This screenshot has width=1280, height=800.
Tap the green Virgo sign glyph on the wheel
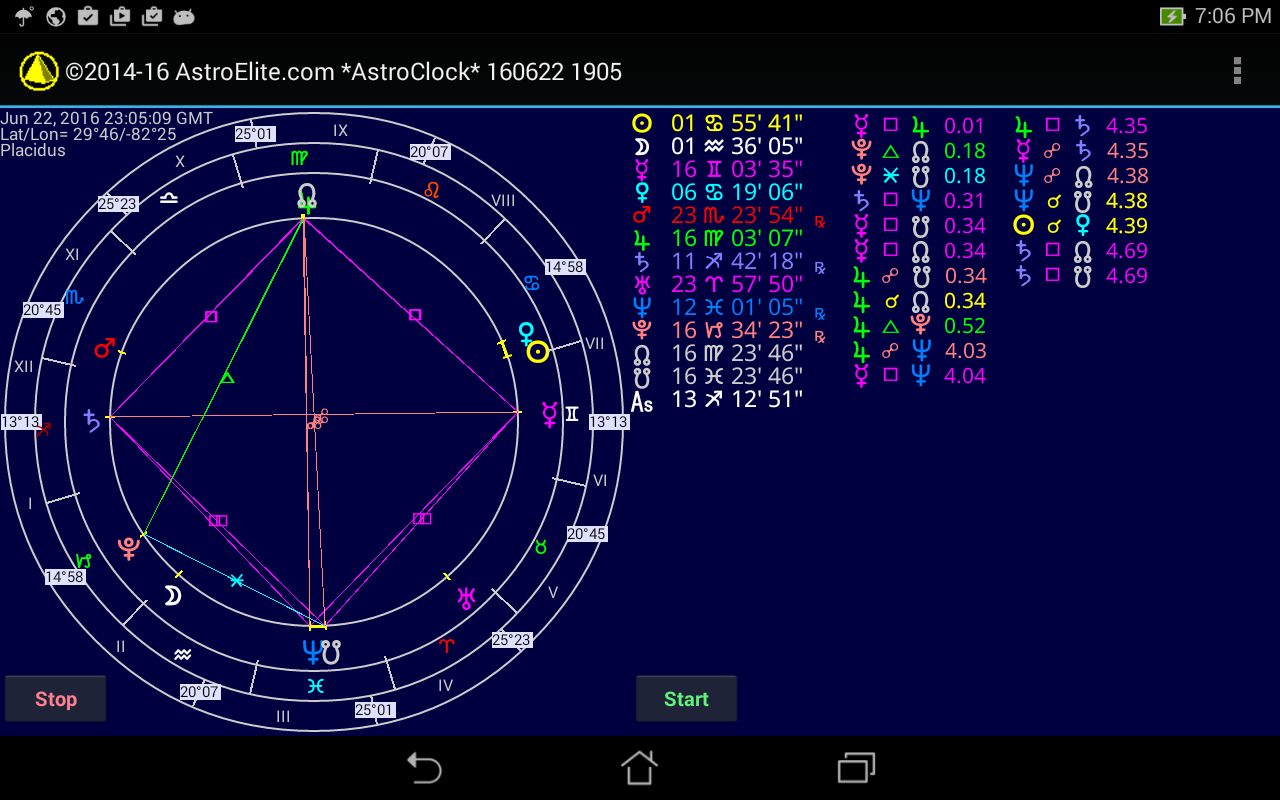[x=300, y=158]
